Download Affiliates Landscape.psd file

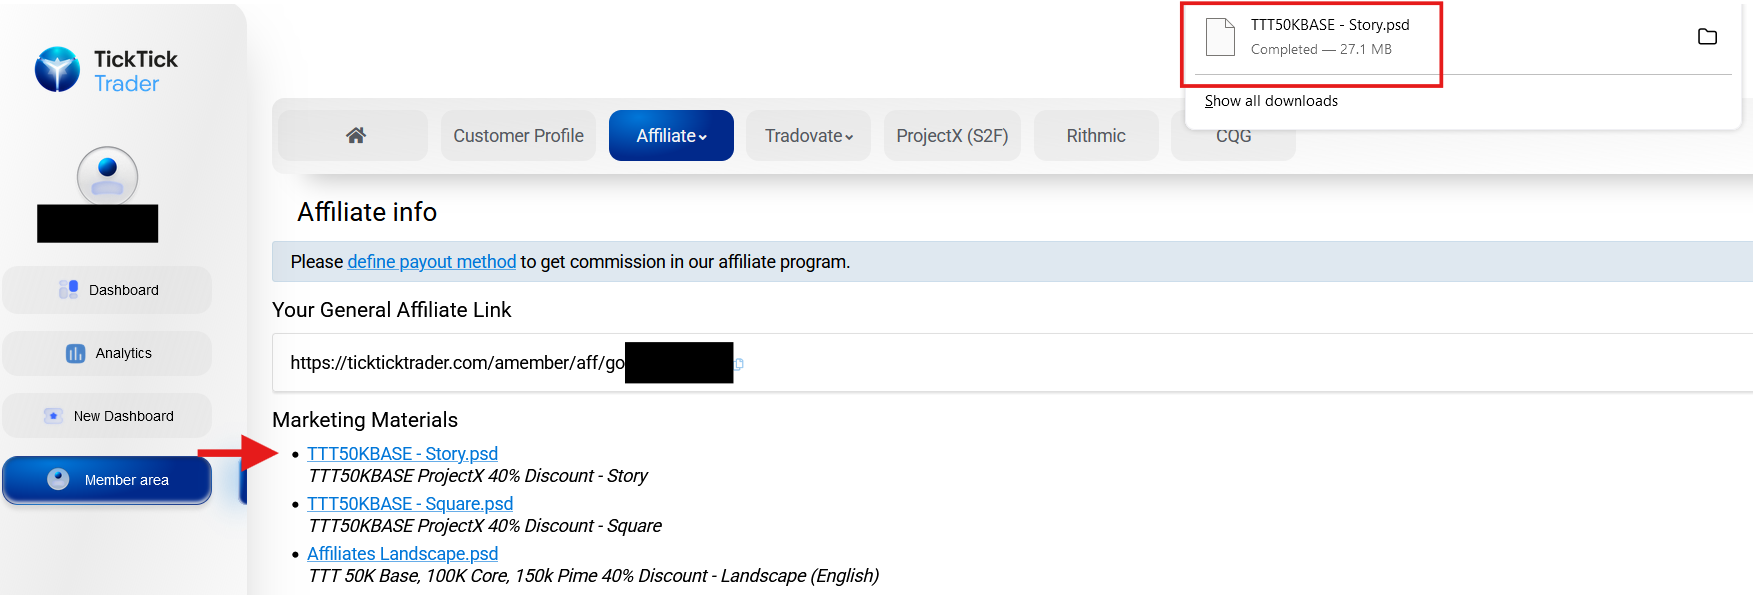[x=402, y=554]
